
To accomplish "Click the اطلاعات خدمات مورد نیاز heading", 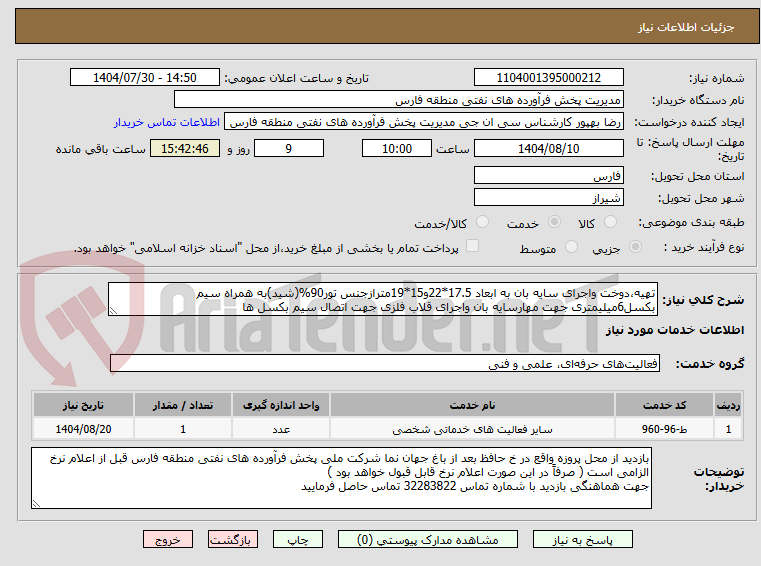I will tap(675, 330).
